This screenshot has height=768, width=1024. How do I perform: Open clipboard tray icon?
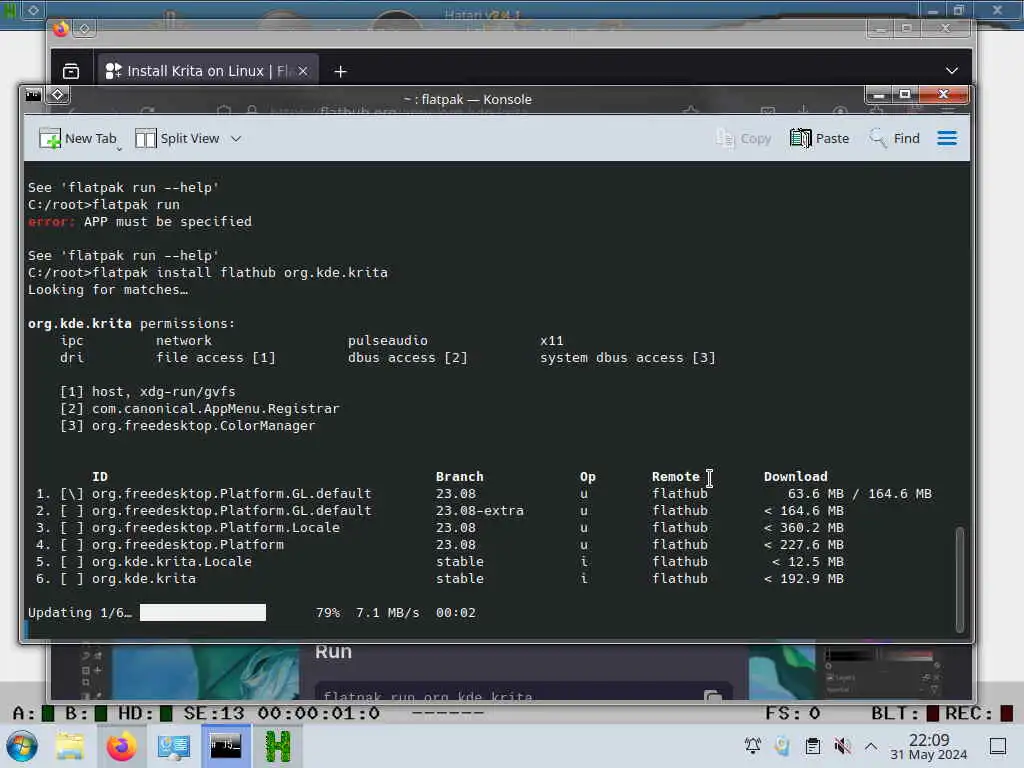[812, 745]
